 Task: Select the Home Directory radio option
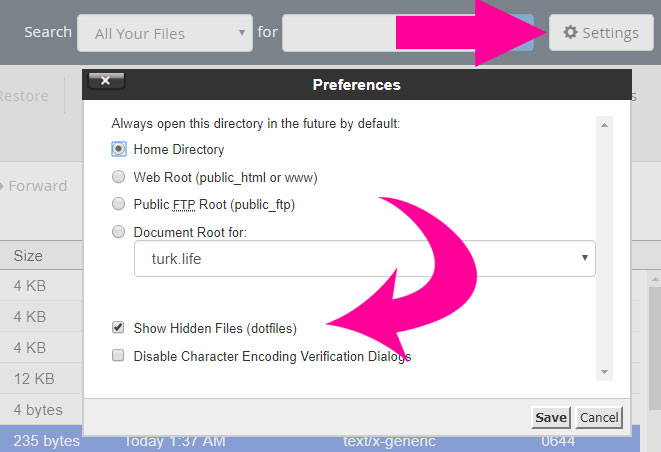point(118,149)
